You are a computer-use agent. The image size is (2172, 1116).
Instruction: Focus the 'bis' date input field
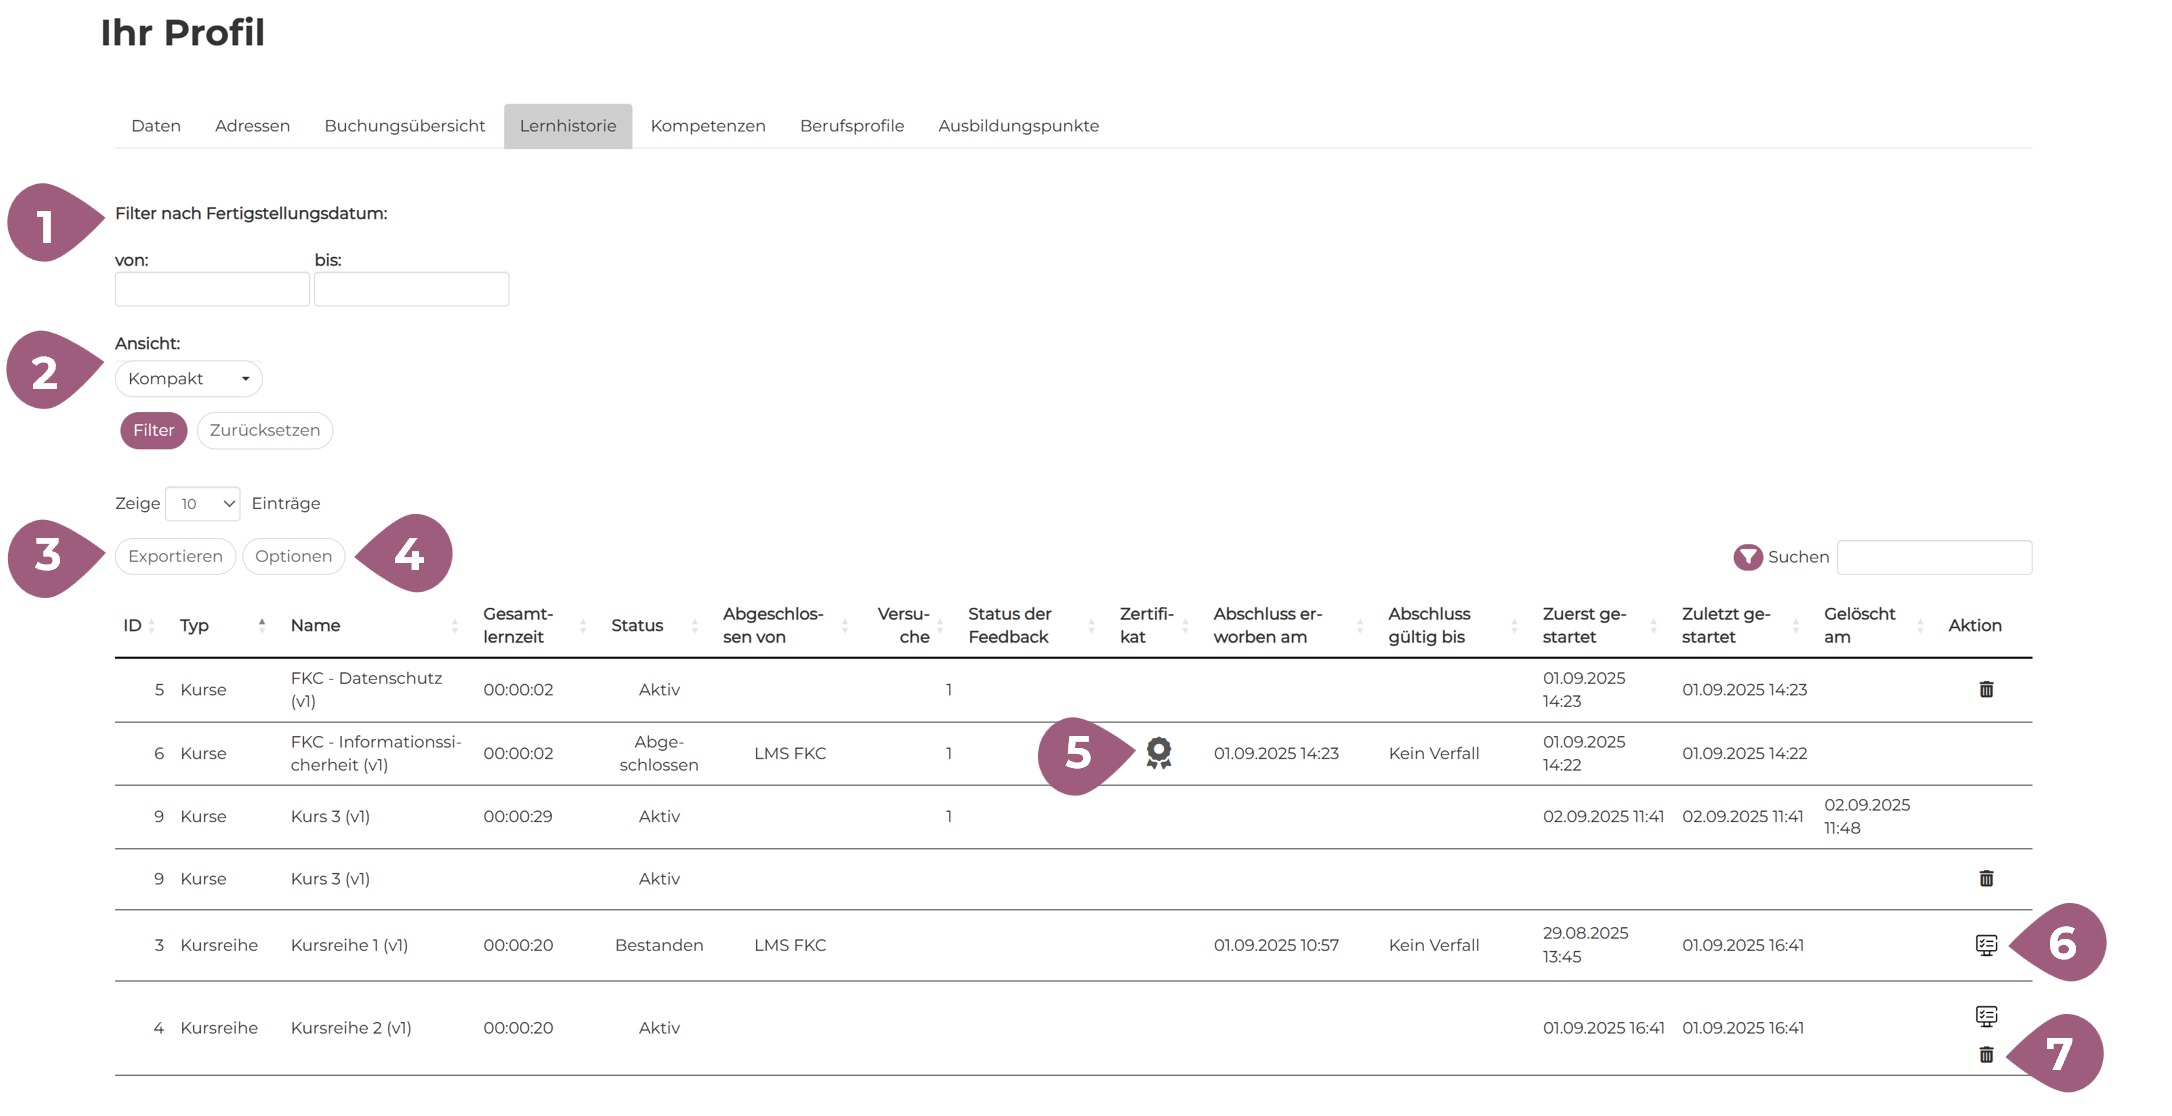tap(411, 289)
